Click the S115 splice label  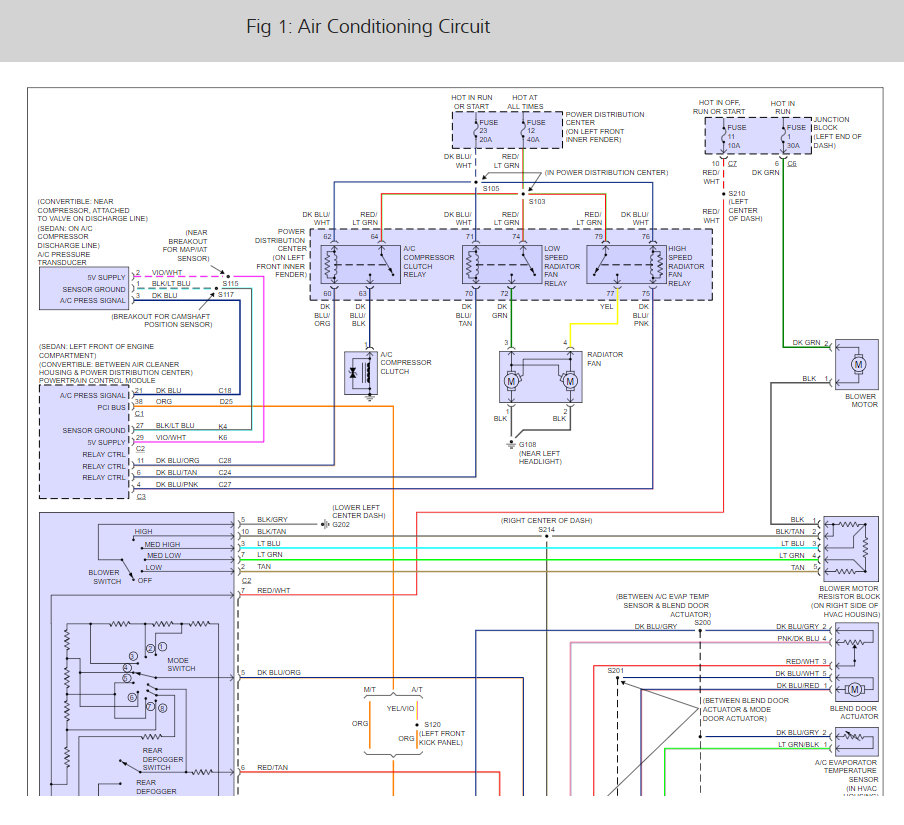point(231,284)
